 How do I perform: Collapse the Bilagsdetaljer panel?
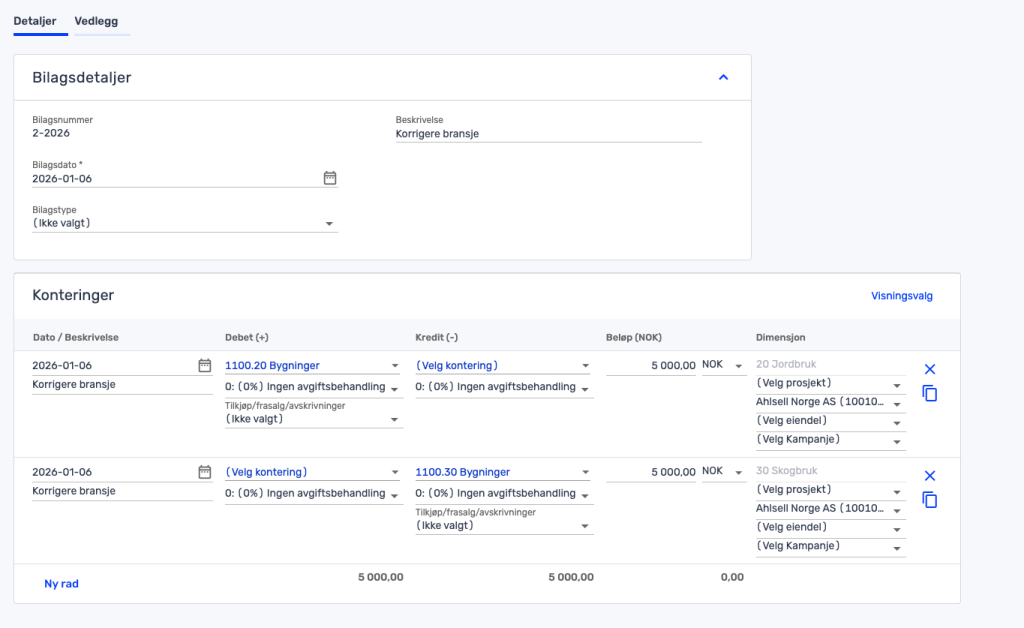tap(724, 77)
